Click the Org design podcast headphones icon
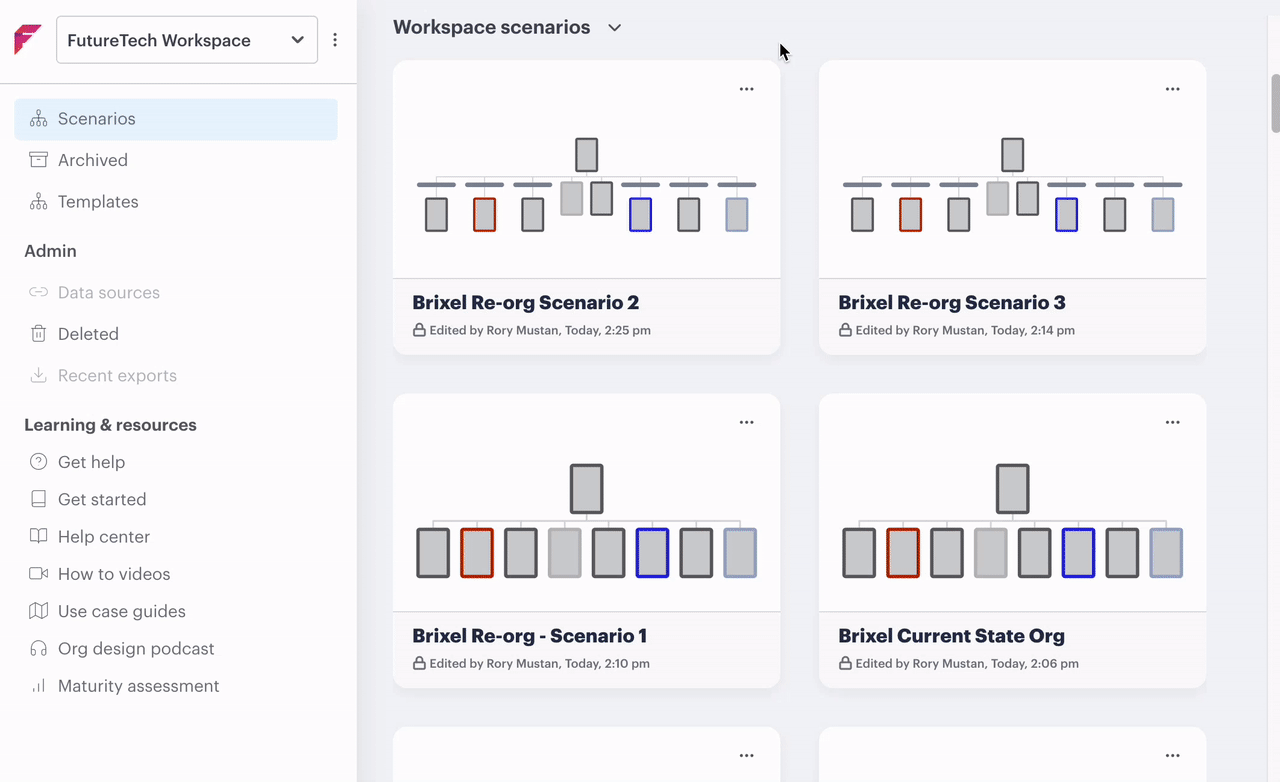This screenshot has height=782, width=1280. tap(38, 649)
